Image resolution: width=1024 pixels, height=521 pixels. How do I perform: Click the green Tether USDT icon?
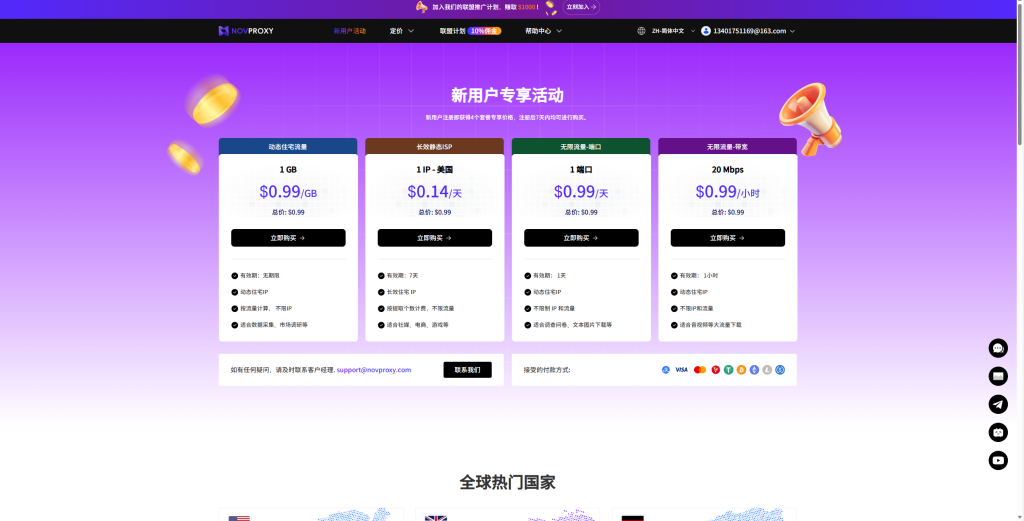click(x=728, y=370)
